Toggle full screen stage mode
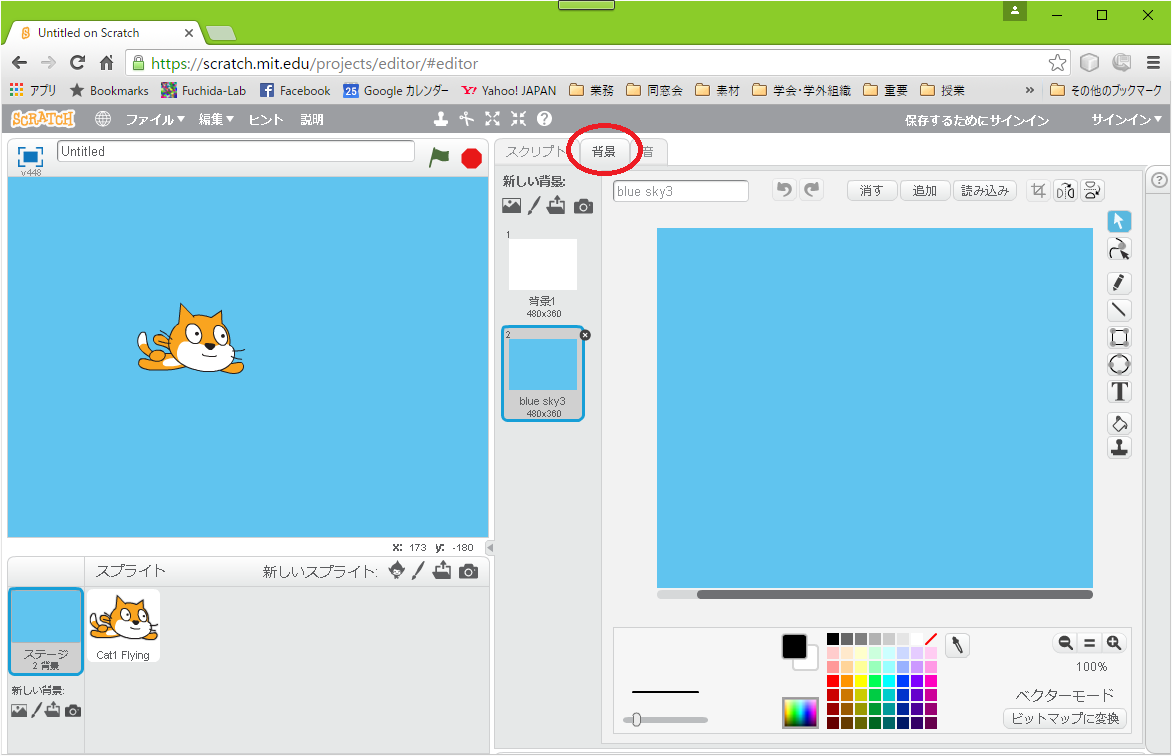 [x=31, y=157]
